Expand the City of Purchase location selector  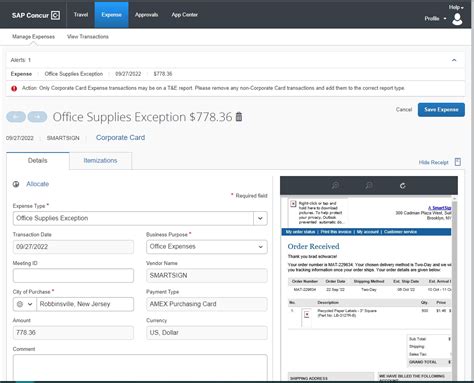click(25, 304)
